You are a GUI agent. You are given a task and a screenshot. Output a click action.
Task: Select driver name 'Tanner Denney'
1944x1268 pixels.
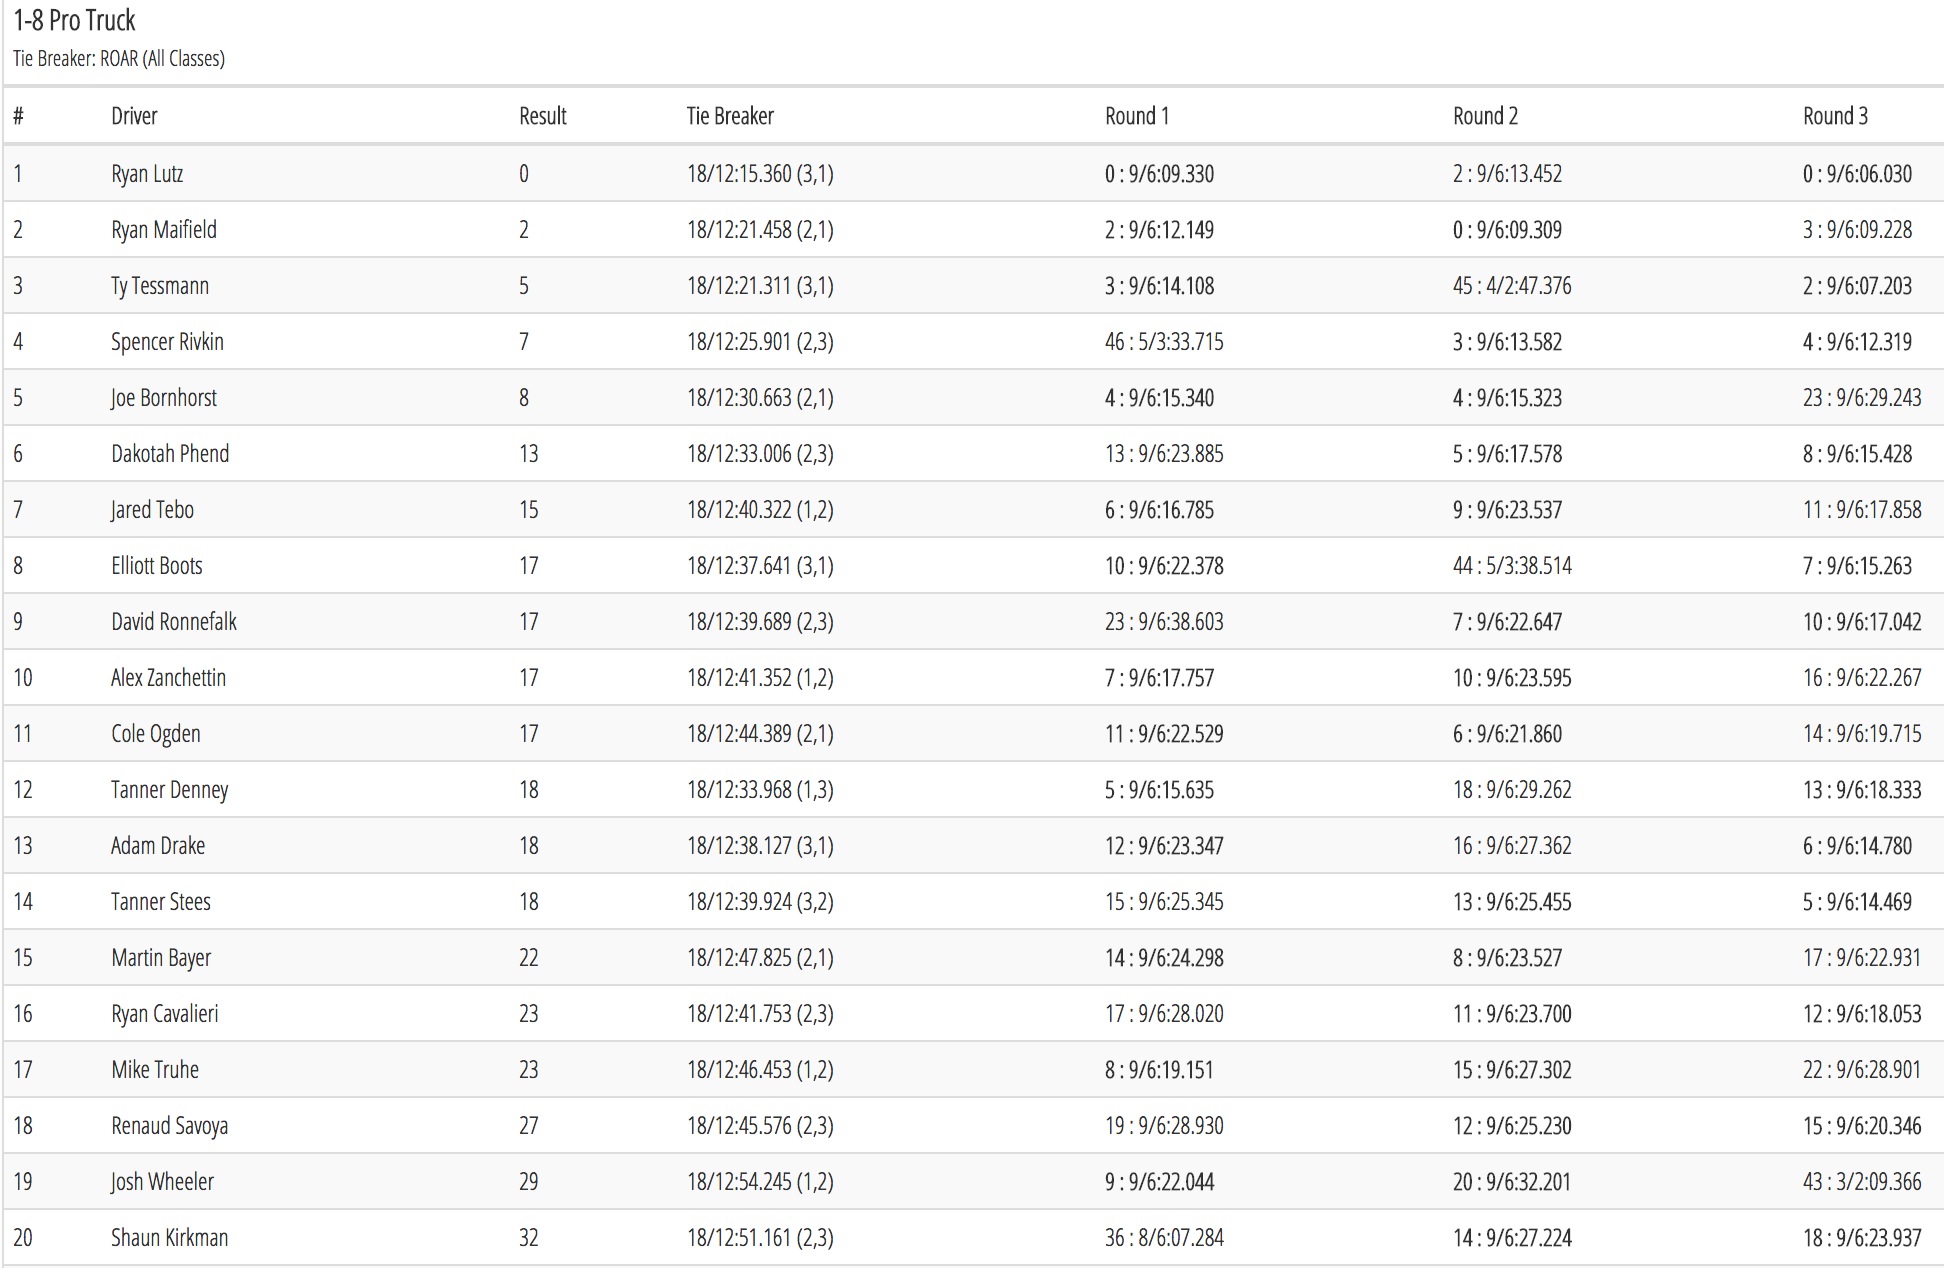170,790
